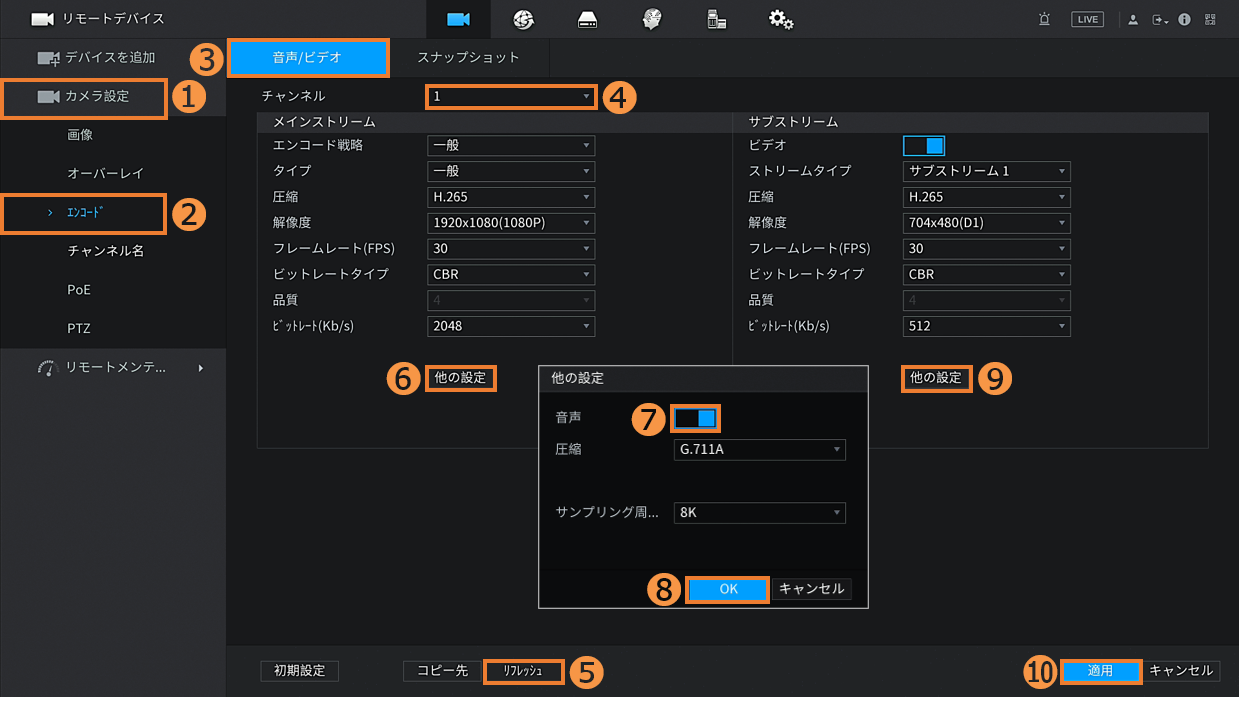This screenshot has width=1239, height=722.
Task: Click OK in the 他の設定 dialog
Action: click(x=728, y=589)
